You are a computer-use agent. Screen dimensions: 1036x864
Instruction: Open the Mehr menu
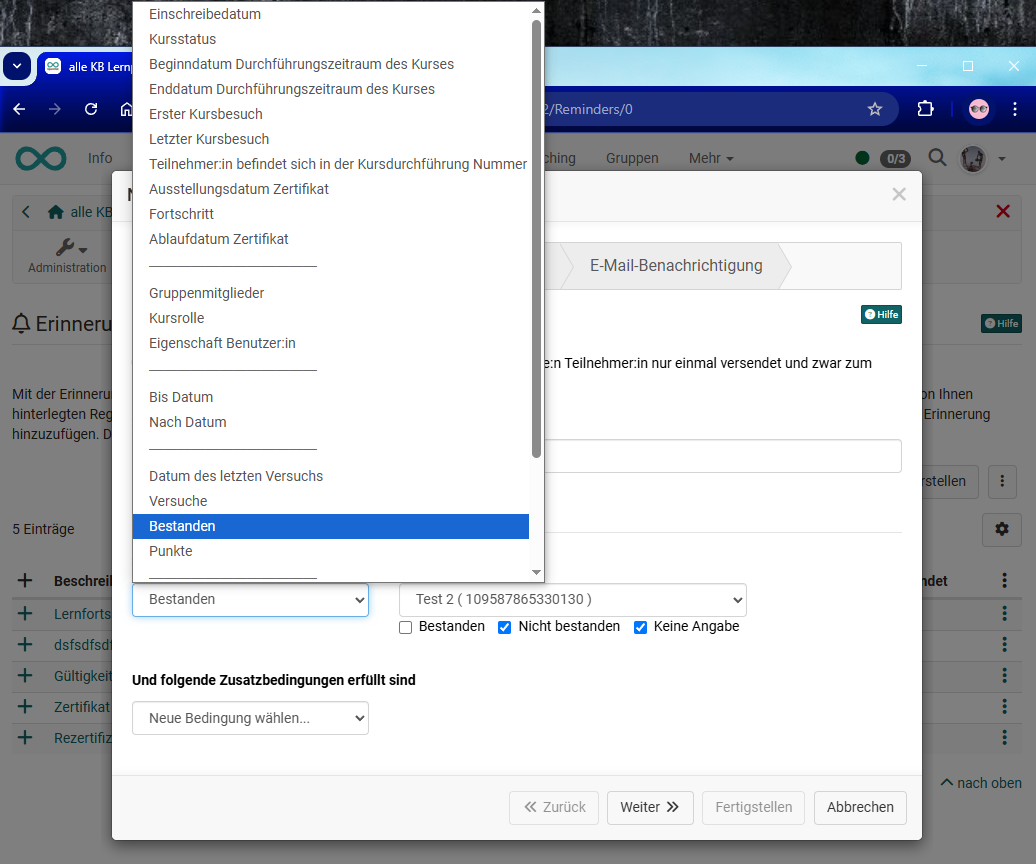click(x=711, y=158)
